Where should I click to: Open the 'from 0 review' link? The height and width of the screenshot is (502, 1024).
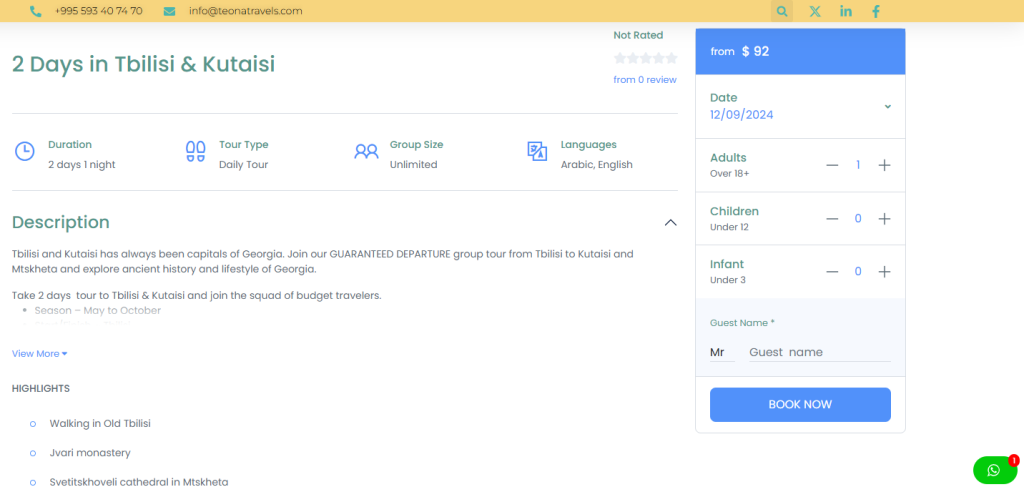coord(645,80)
